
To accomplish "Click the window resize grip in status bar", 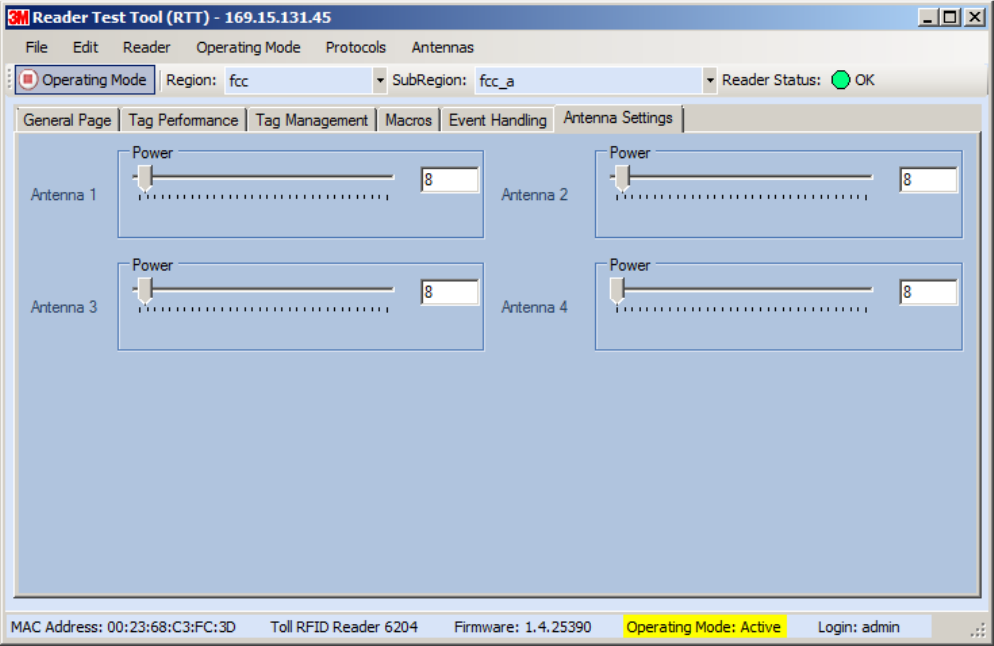I will (x=979, y=630).
